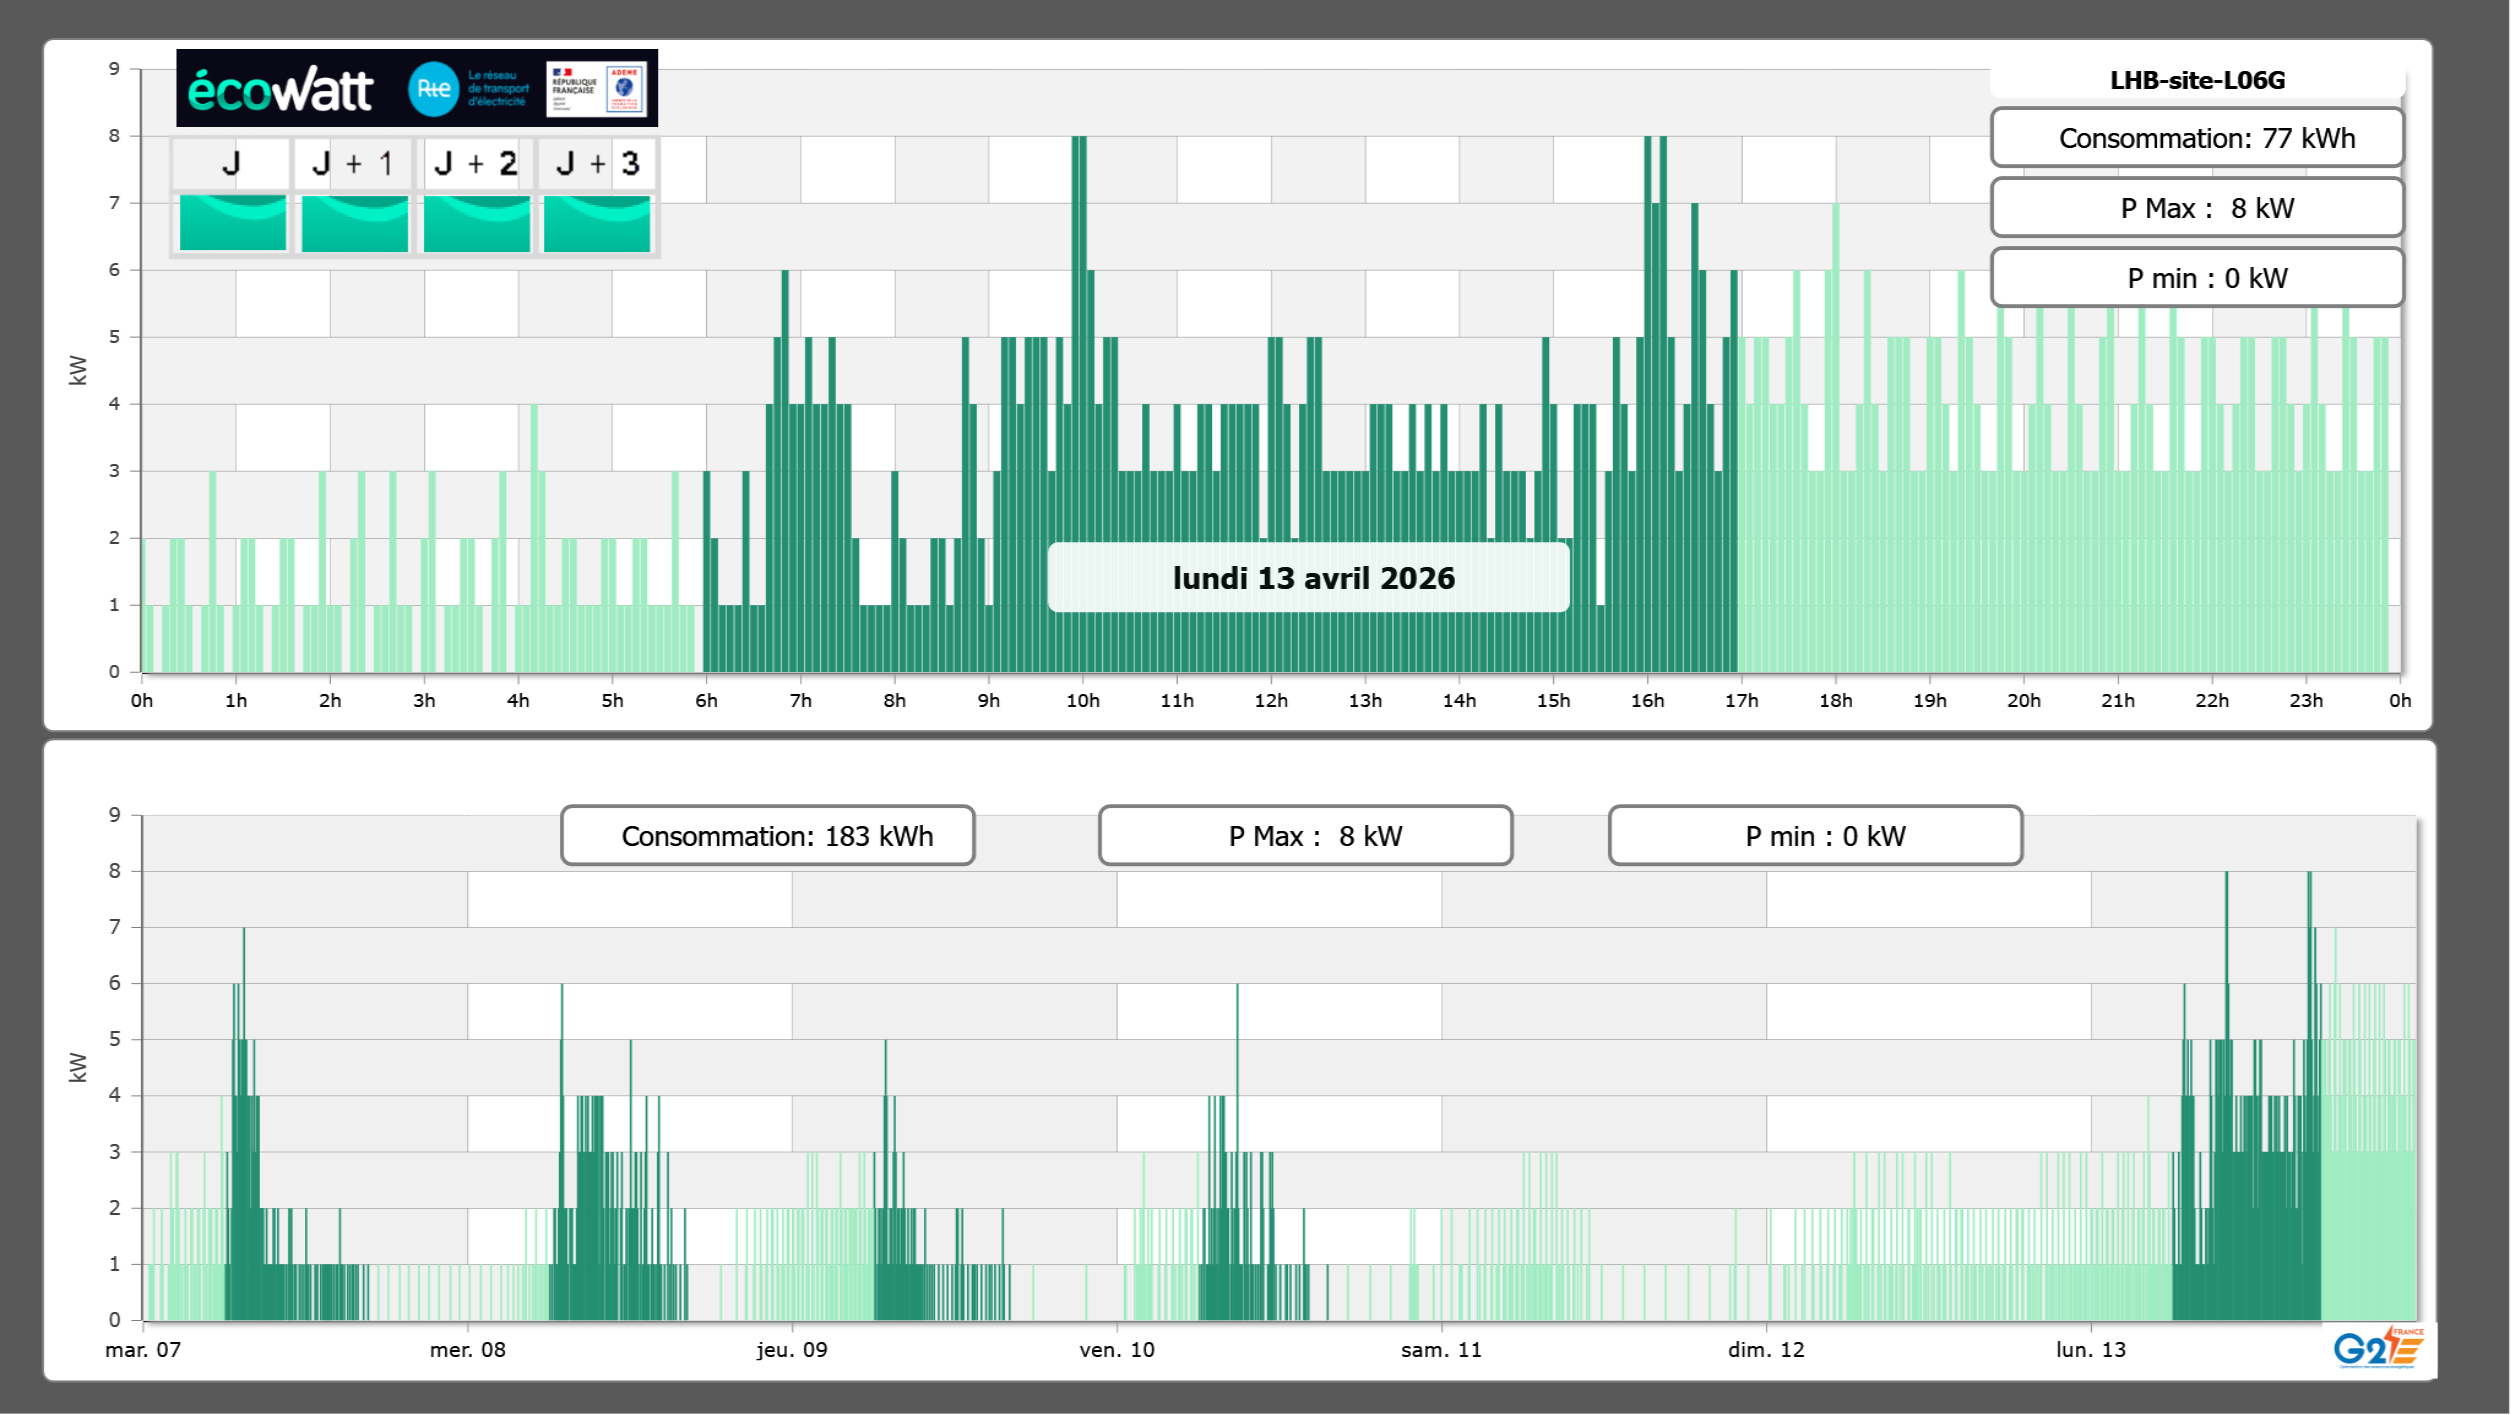2511x1415 pixels.
Task: Select the J + 2 forecast tab
Action: click(x=476, y=163)
